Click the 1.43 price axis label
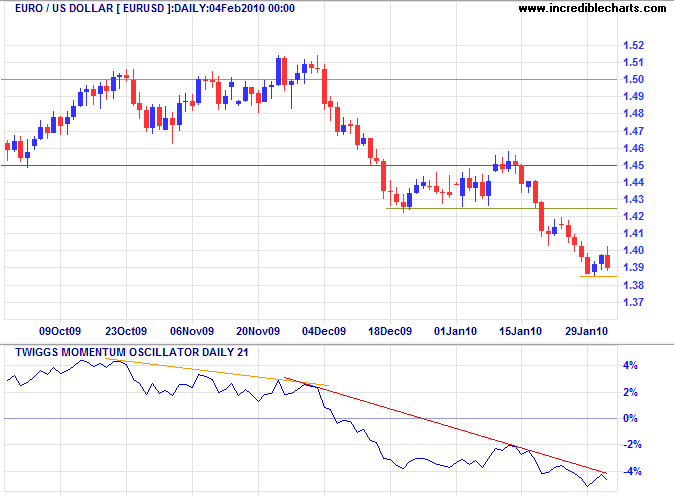Viewport: 675px width, 500px height. pos(634,199)
